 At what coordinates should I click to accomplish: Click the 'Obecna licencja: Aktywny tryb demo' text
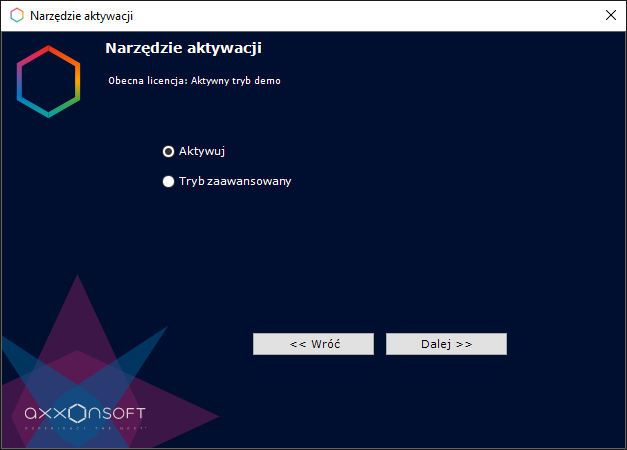(x=194, y=81)
